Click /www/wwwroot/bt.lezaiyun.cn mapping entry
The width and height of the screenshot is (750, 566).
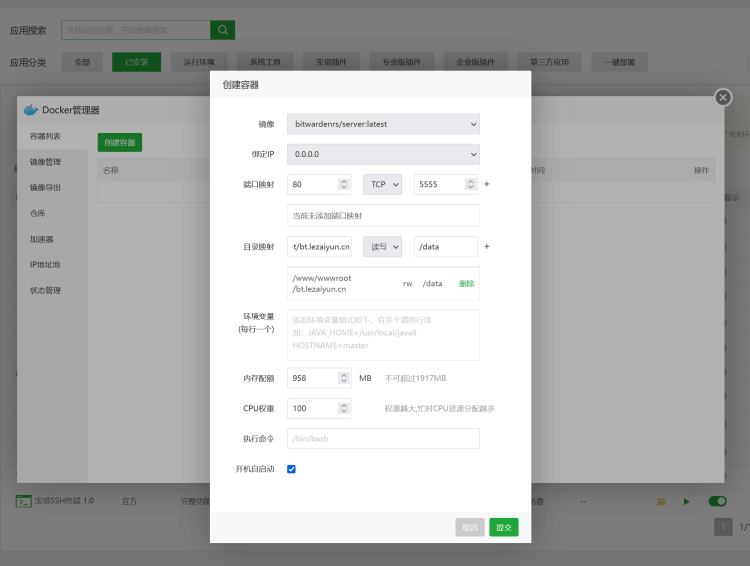(322, 284)
